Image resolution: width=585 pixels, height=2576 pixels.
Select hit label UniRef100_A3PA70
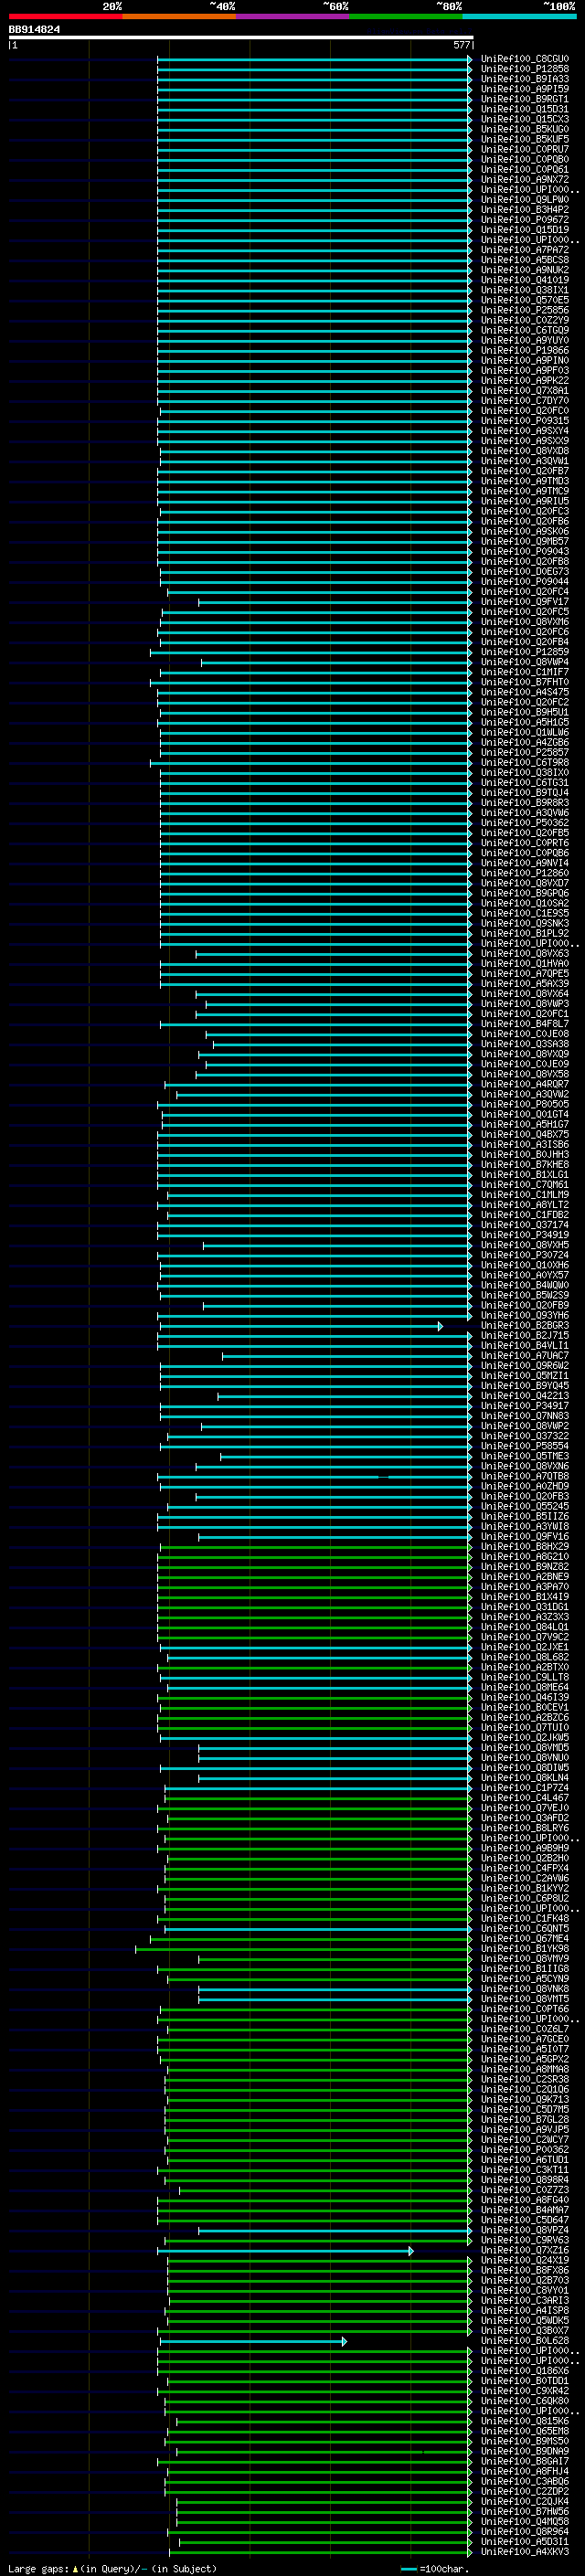524,1587
